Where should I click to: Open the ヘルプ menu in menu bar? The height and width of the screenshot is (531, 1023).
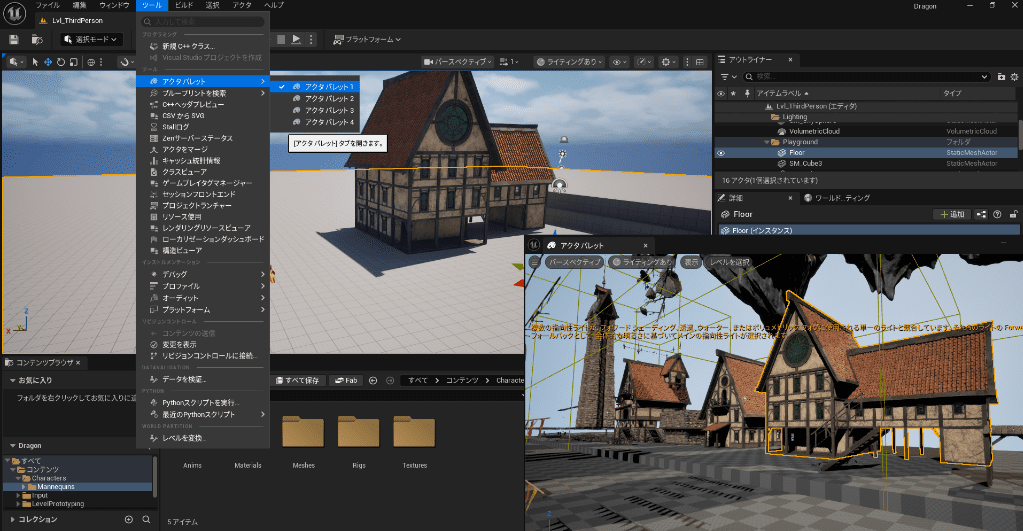point(274,5)
